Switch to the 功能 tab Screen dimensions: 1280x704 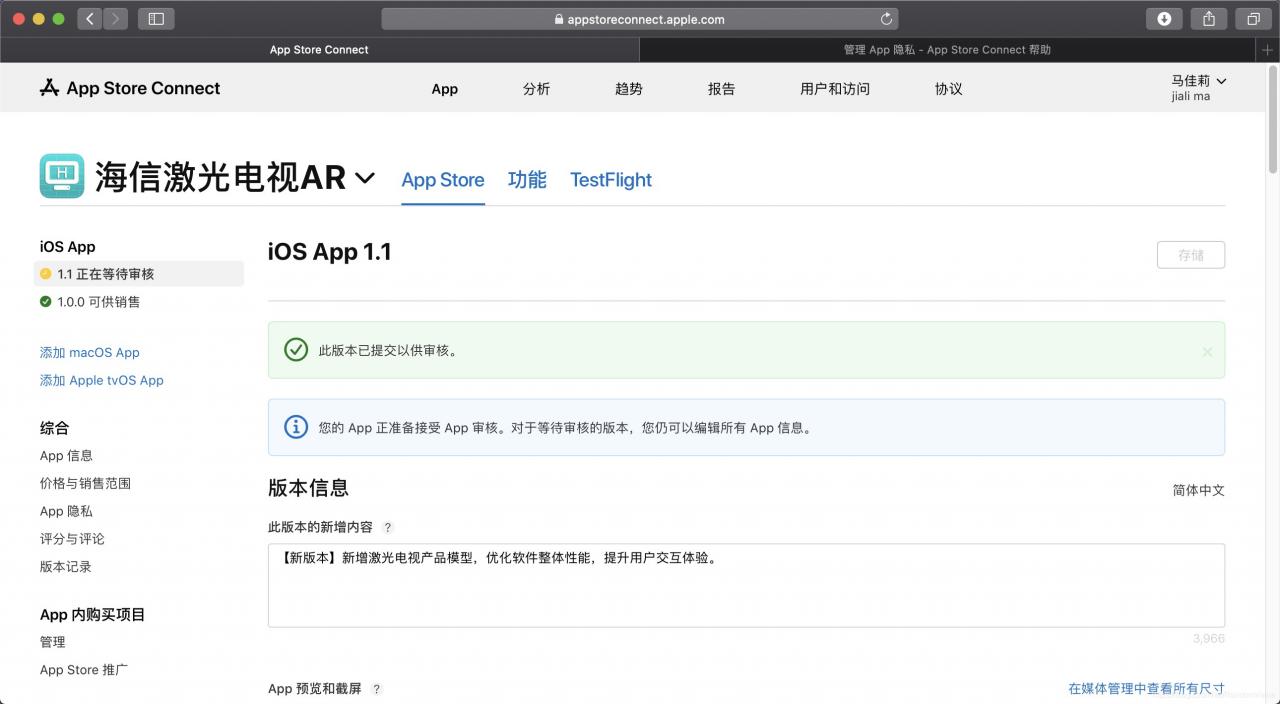pos(527,180)
